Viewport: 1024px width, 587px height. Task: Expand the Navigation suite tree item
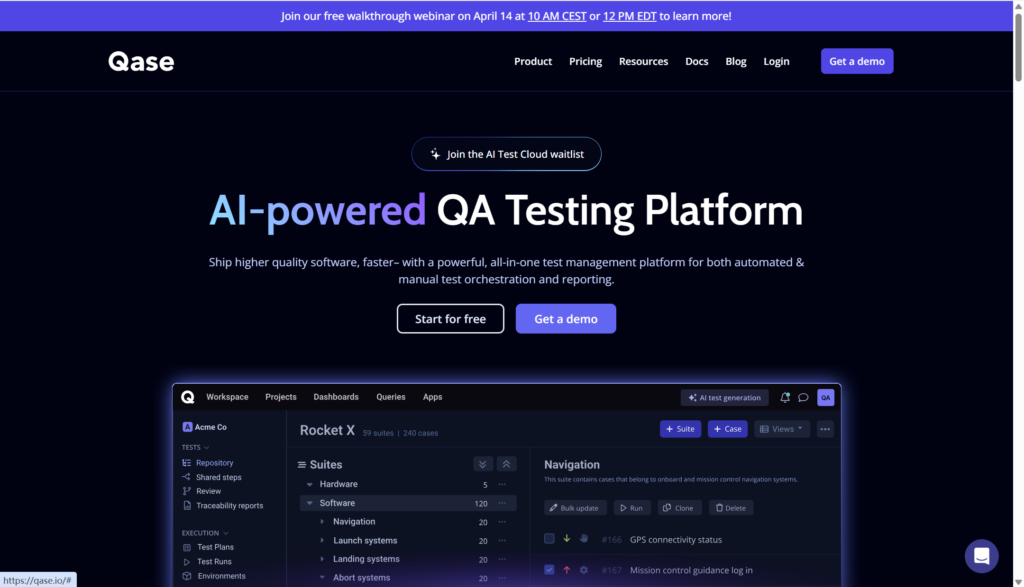322,522
